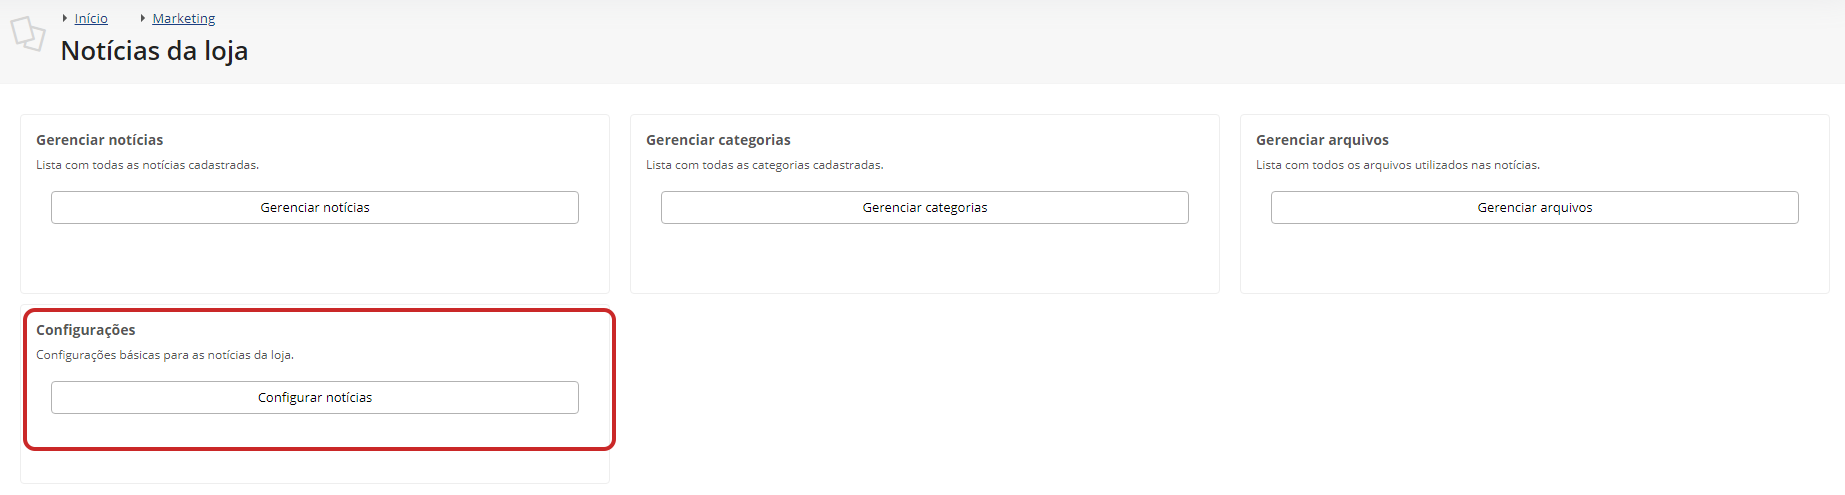Click the arrow before the Início breadcrumb
Image resolution: width=1845 pixels, height=495 pixels.
coord(65,18)
